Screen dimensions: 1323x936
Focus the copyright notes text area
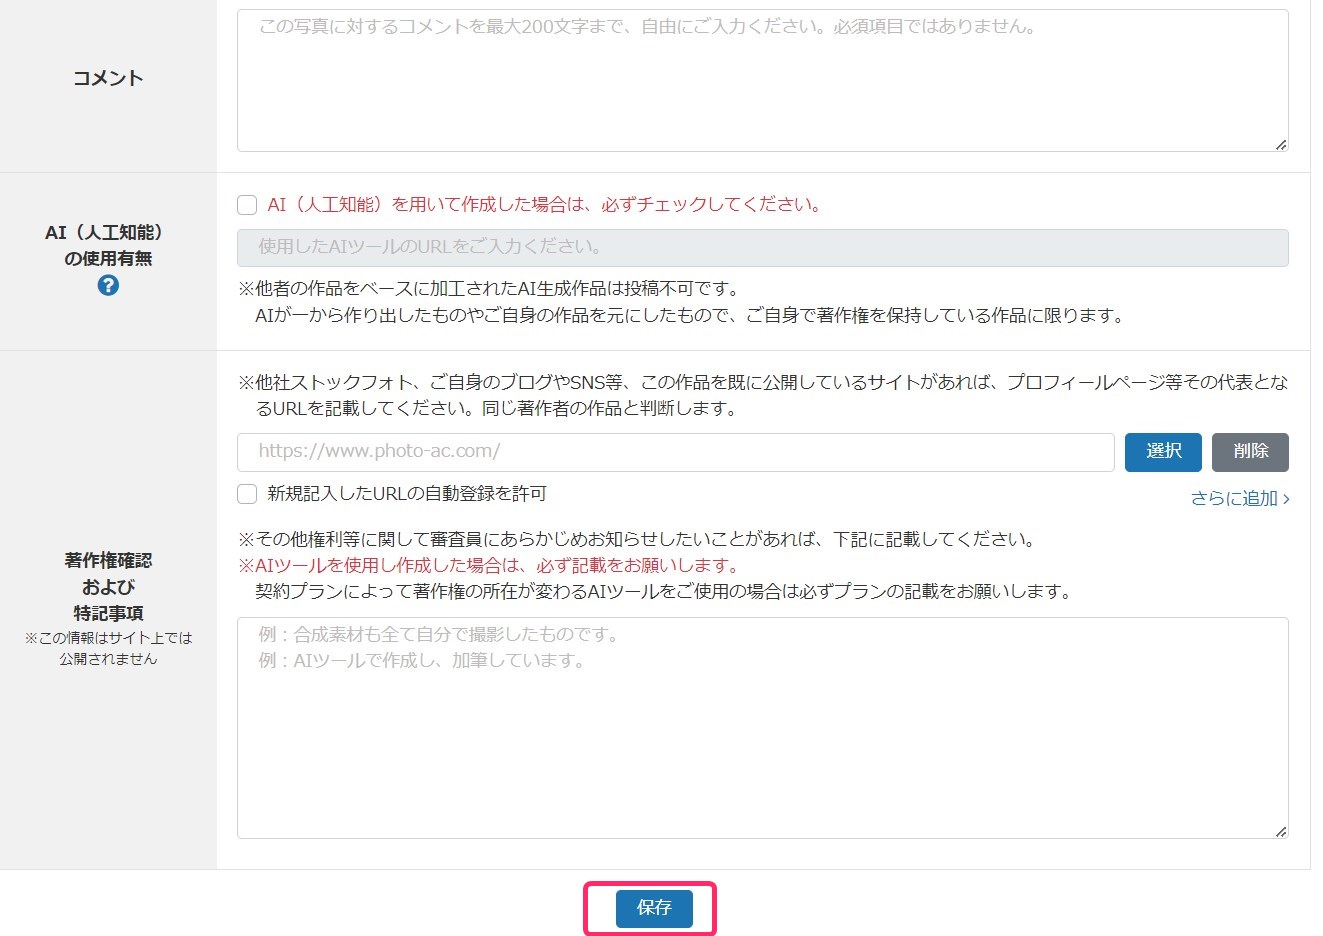762,728
